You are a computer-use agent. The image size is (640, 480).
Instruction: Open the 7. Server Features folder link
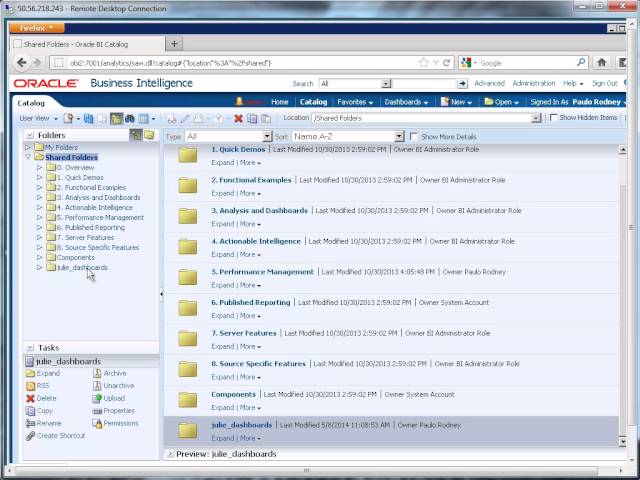click(x=244, y=333)
